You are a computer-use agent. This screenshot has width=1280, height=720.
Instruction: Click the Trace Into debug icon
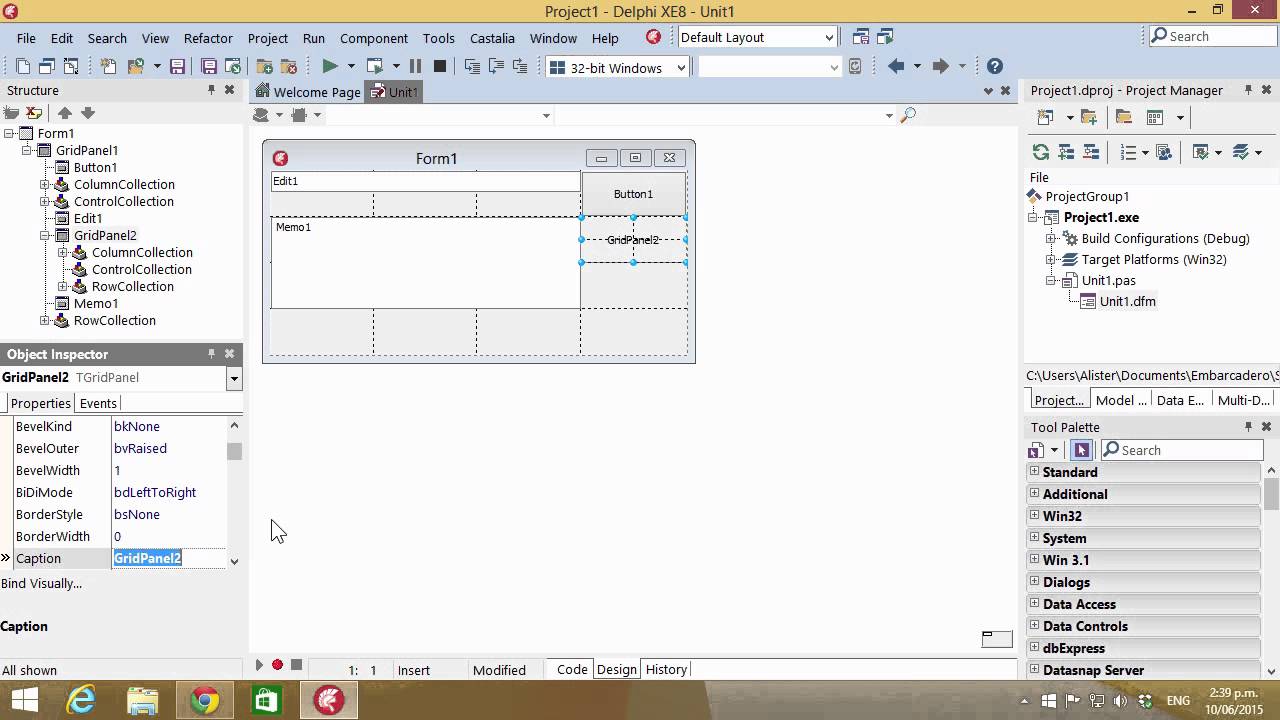(x=472, y=67)
